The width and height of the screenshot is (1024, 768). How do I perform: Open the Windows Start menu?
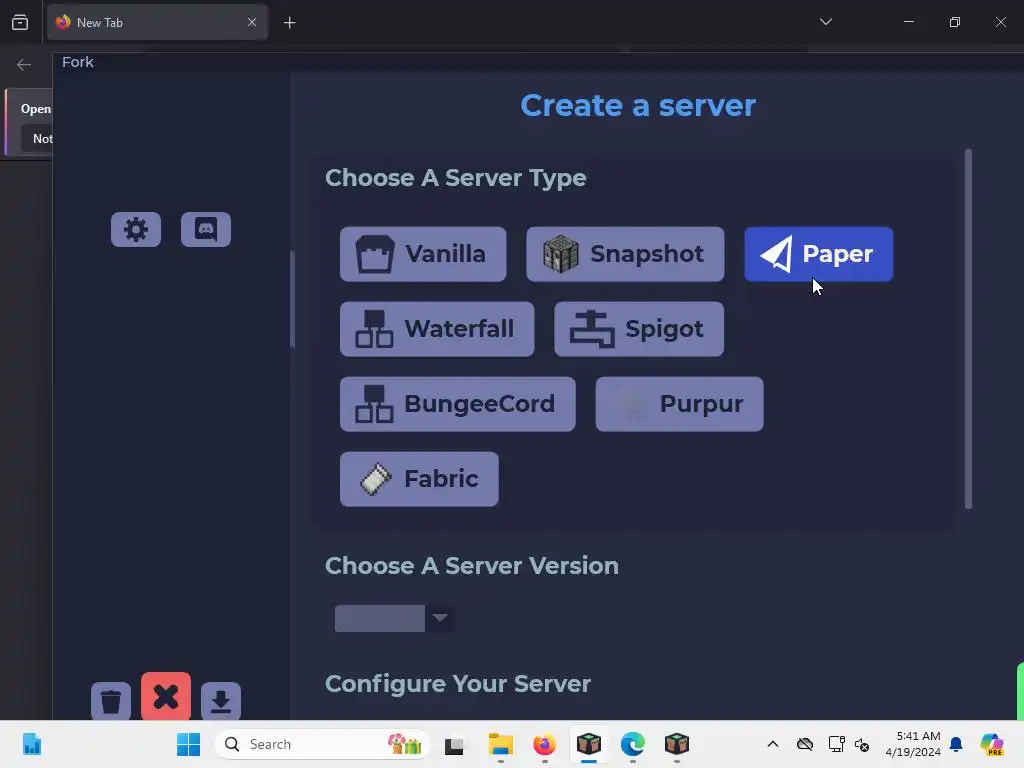click(x=189, y=744)
